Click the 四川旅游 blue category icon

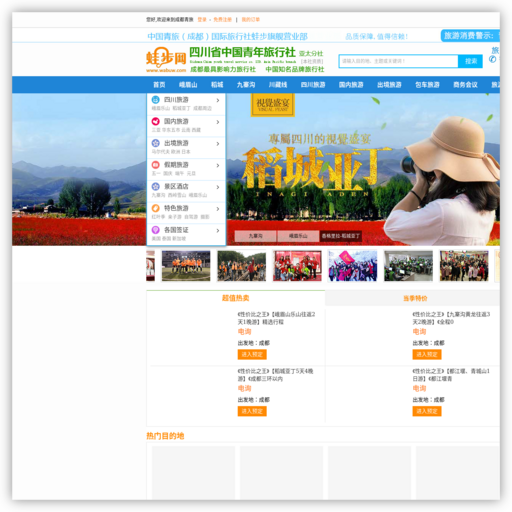coord(155,100)
